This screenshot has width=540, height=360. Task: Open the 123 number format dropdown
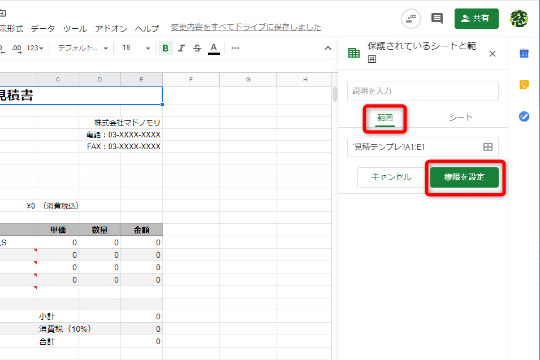pyautogui.click(x=35, y=48)
